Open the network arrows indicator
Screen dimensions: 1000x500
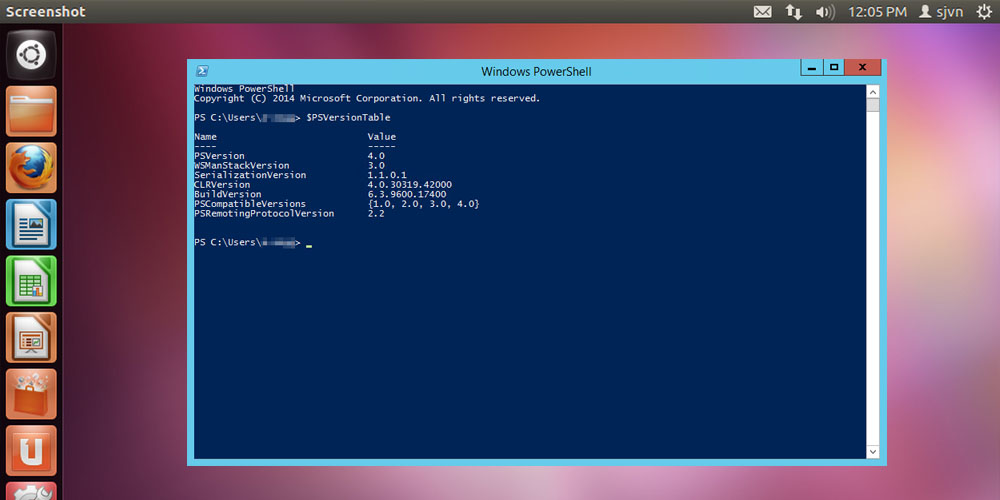(x=793, y=11)
